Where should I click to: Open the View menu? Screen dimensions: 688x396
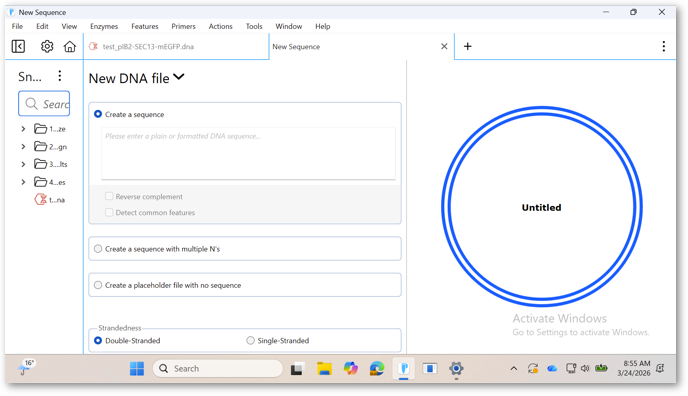point(69,26)
